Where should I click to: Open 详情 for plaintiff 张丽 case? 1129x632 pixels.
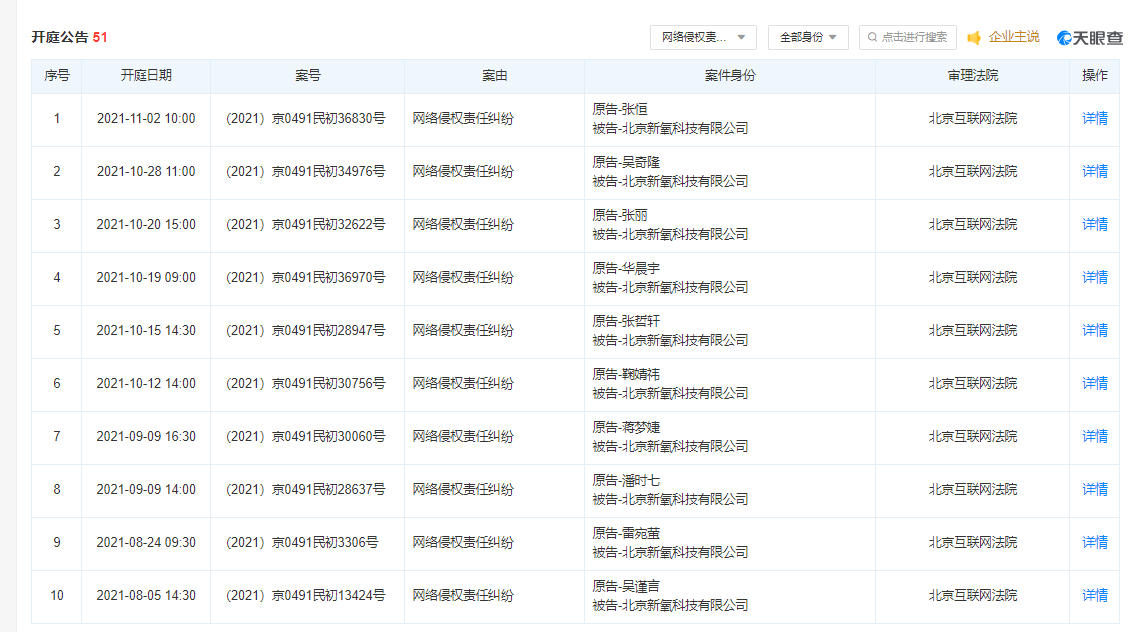(1095, 224)
